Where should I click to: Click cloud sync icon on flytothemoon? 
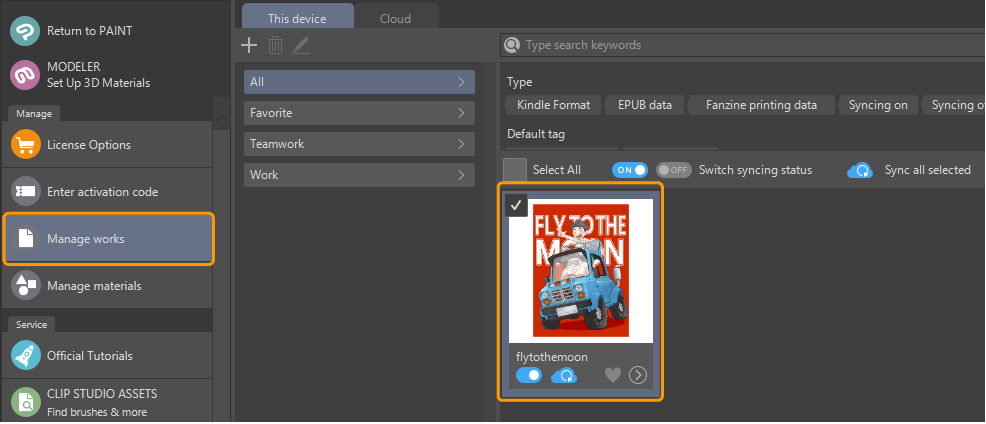point(564,376)
